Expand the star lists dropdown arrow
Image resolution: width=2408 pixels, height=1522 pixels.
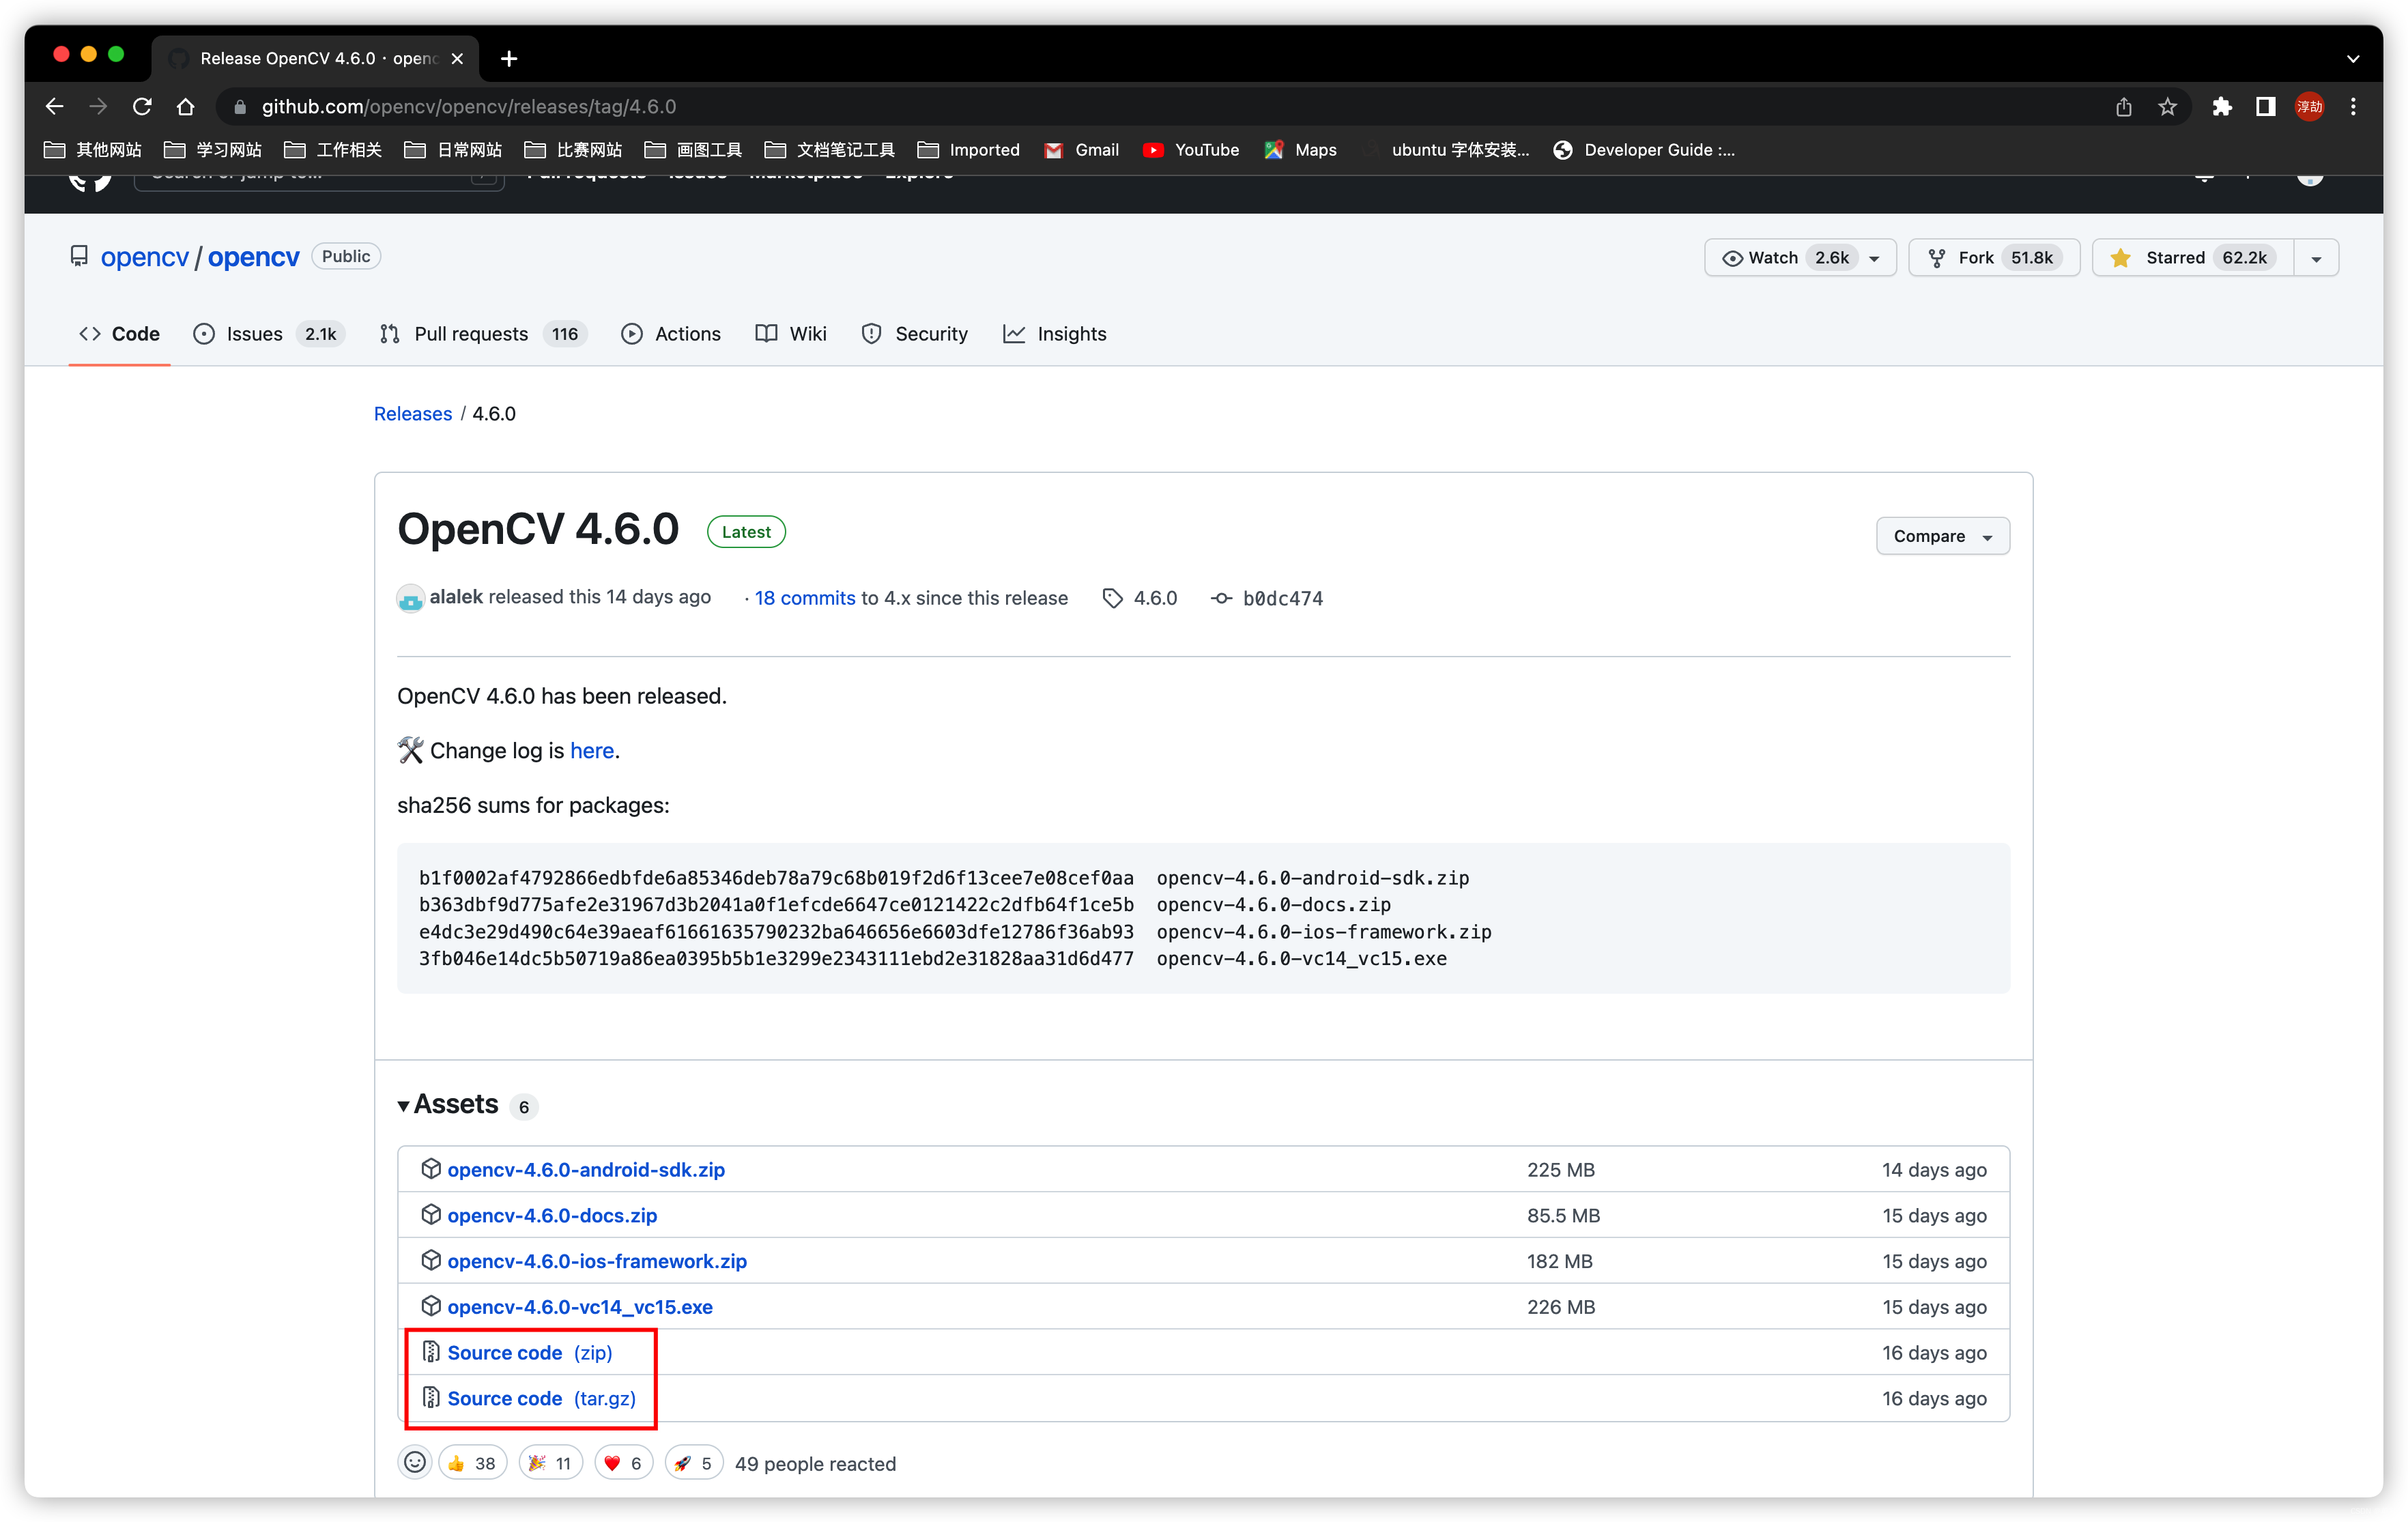[x=2316, y=258]
